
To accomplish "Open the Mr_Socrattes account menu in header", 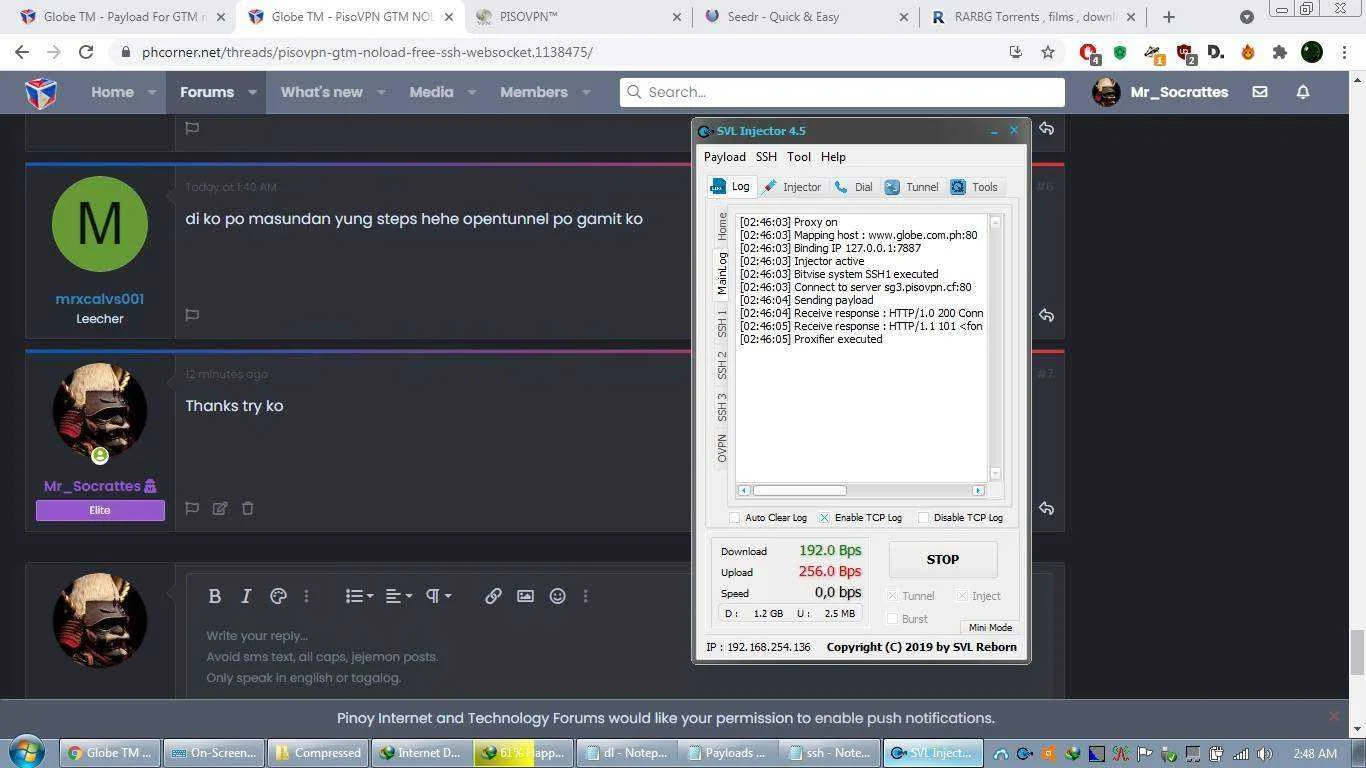I will (x=1160, y=92).
